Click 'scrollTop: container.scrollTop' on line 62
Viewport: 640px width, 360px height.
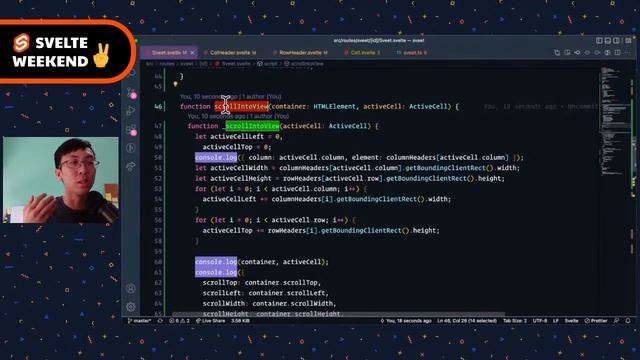[262, 283]
